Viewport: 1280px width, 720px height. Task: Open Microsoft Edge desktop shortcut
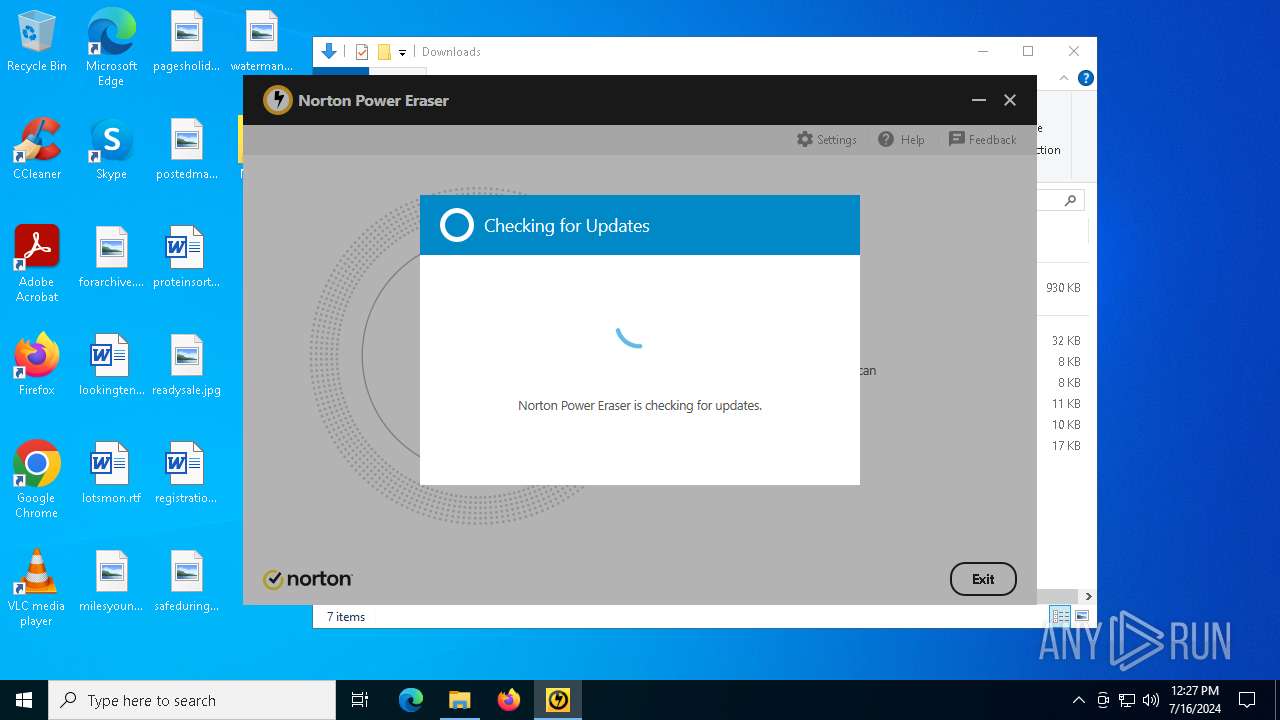tap(111, 47)
